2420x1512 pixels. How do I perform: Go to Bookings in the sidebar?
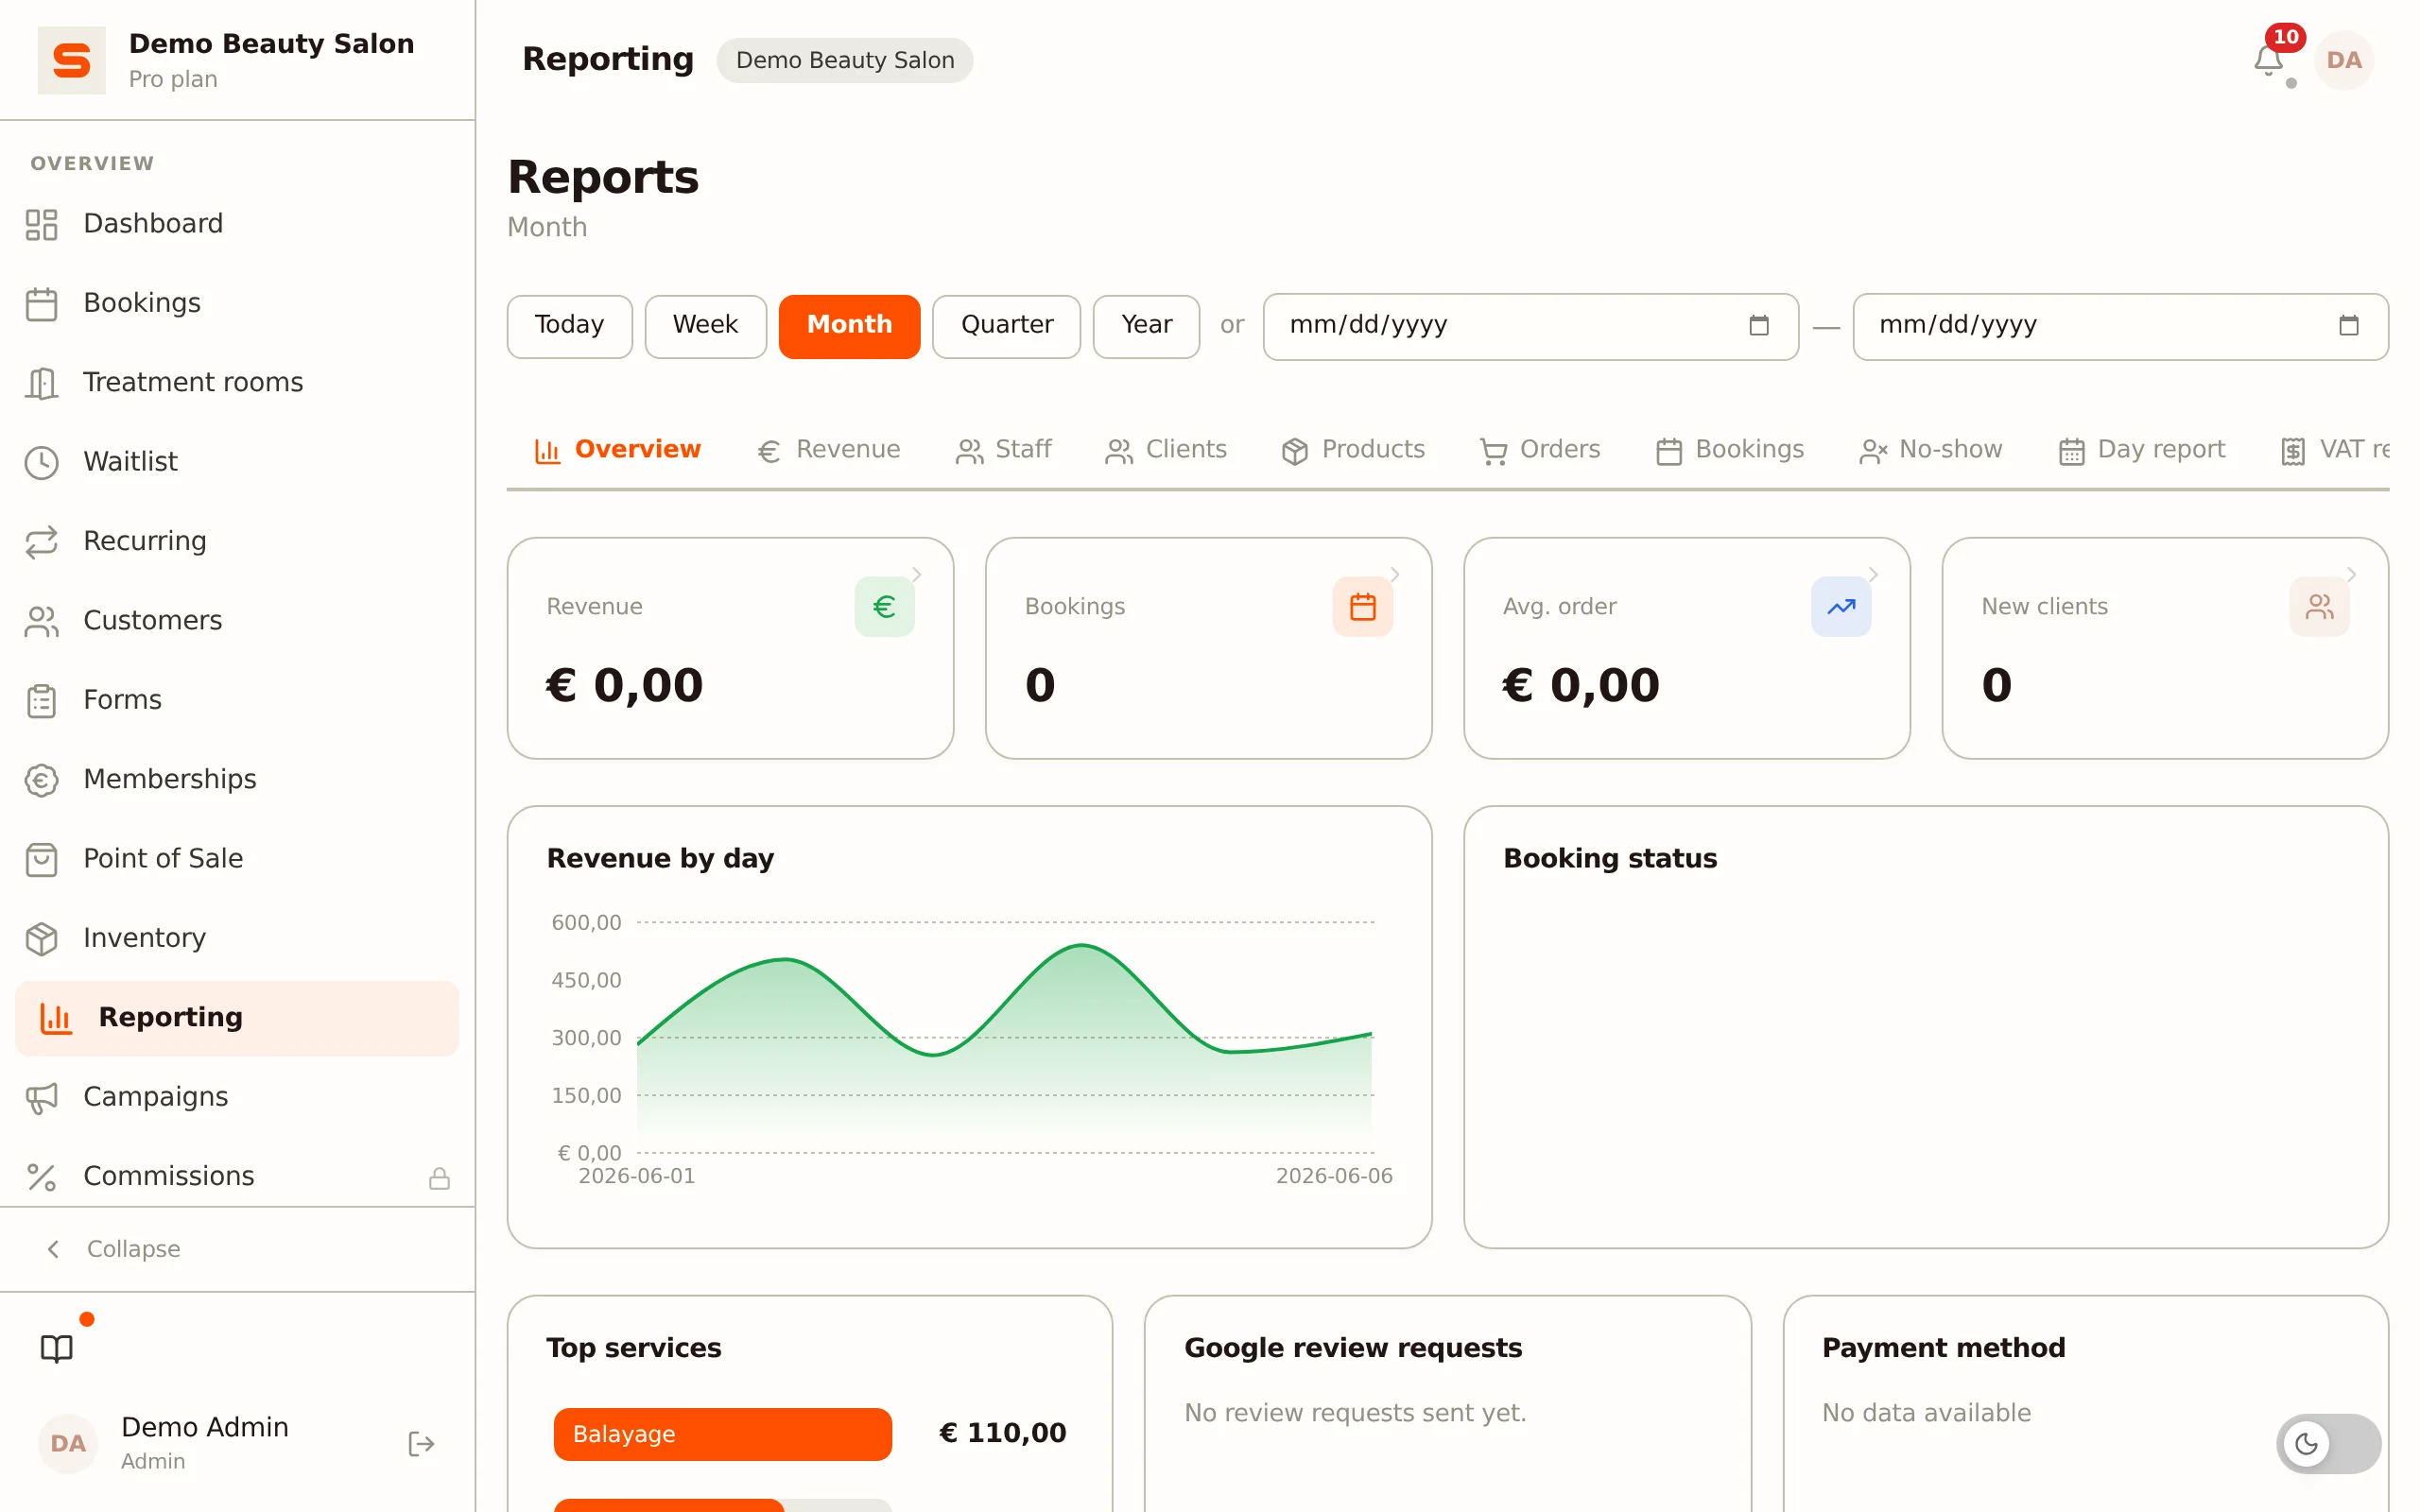click(x=237, y=302)
